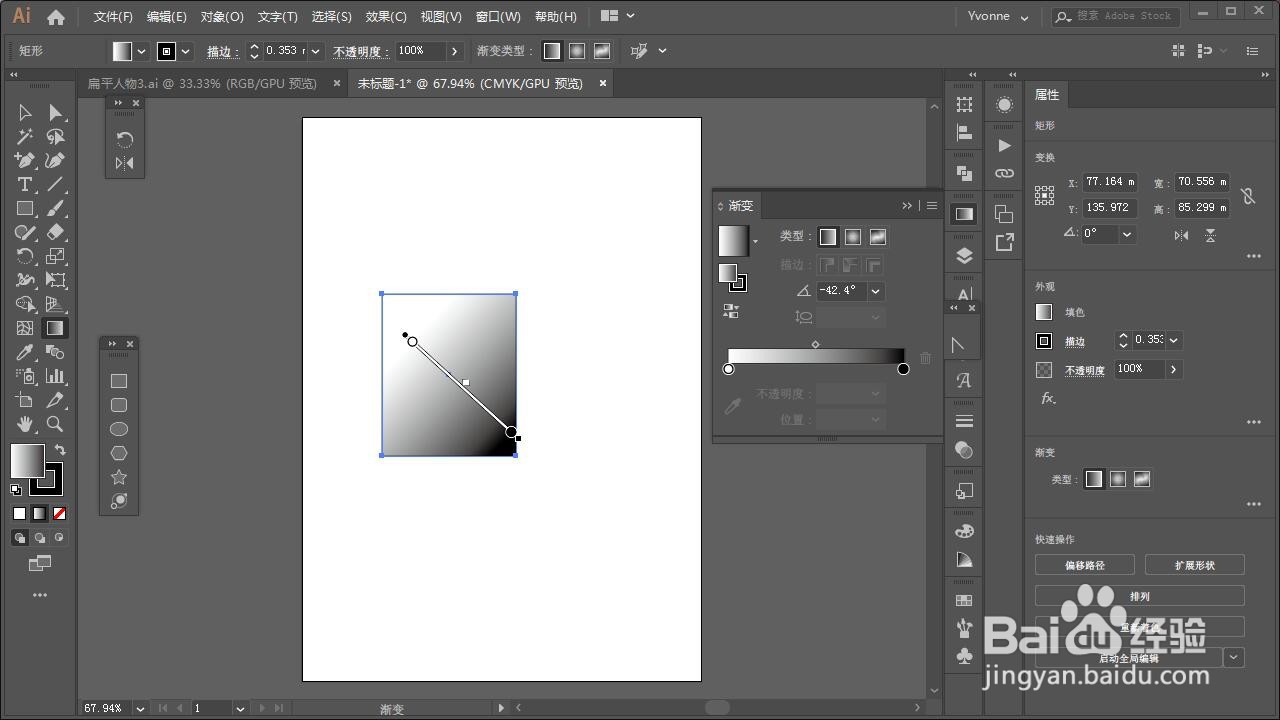
Task: Open the 窗口(W) menu
Action: click(x=498, y=17)
